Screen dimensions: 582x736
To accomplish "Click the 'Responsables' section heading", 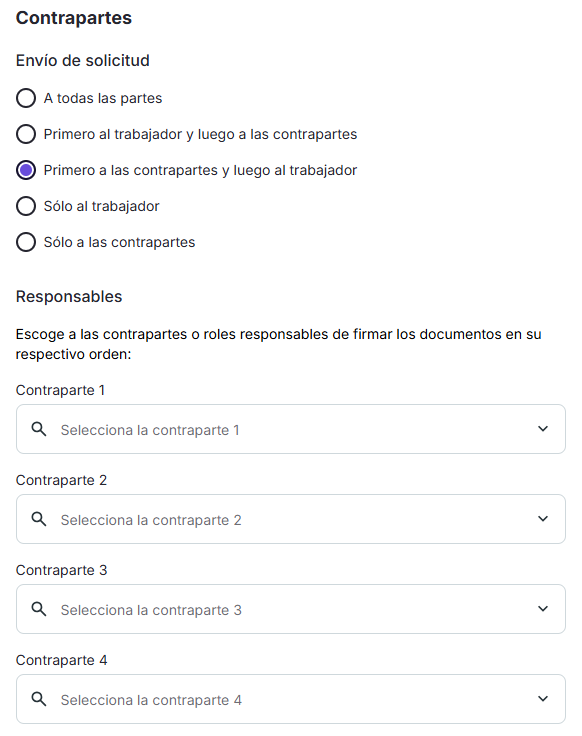I will pyautogui.click(x=69, y=297).
